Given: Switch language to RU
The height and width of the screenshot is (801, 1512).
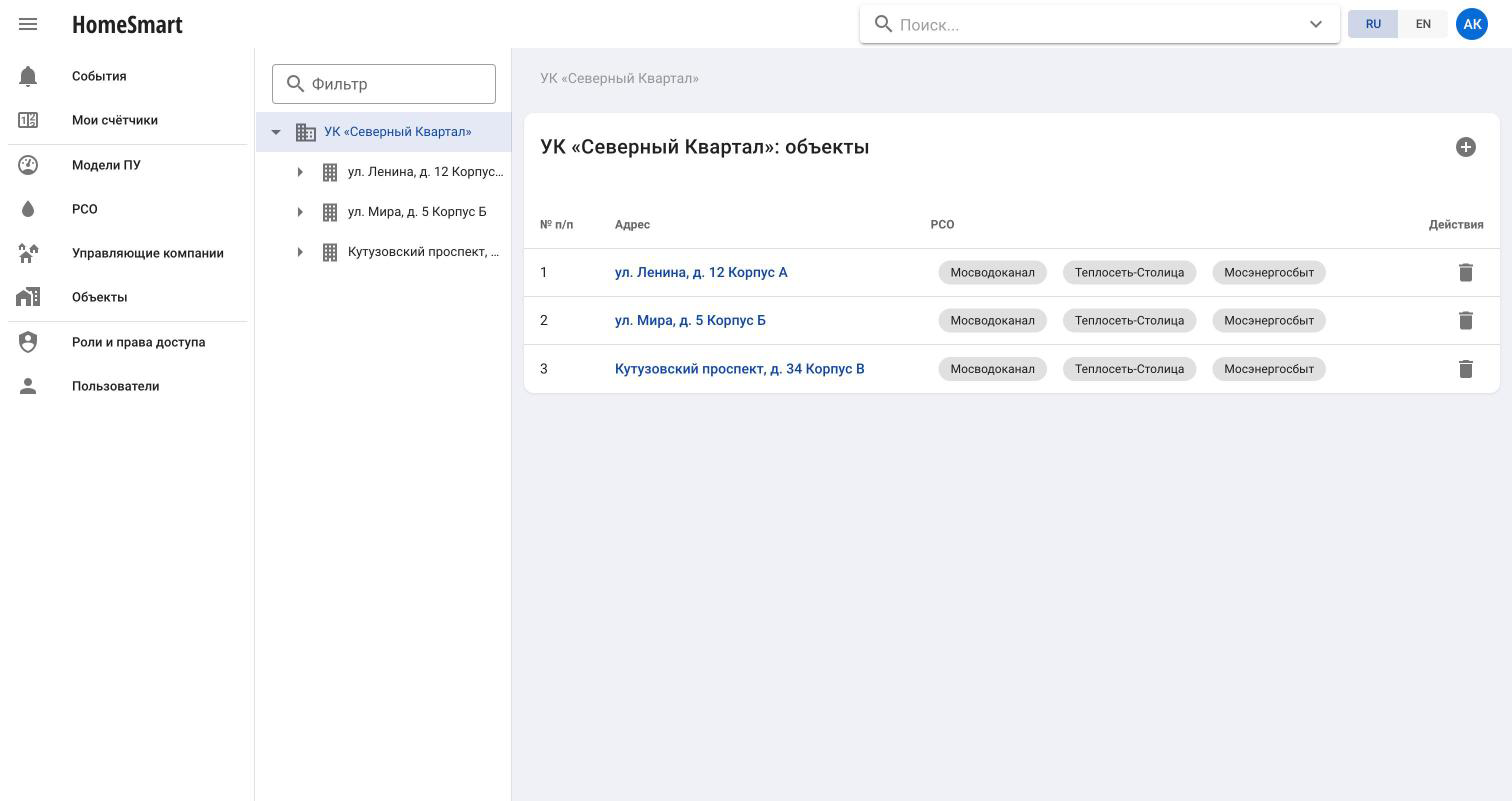Looking at the screenshot, I should point(1373,24).
